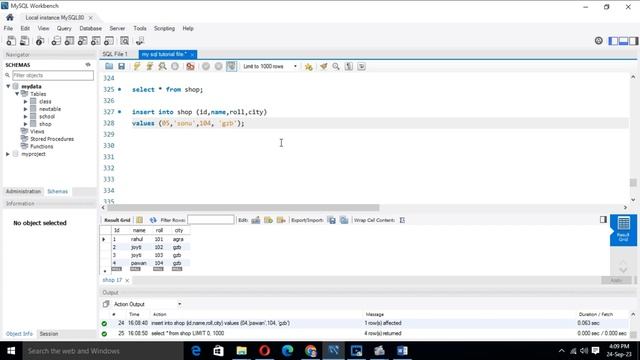Viewport: 640px width, 360px height.
Task: Click create new table toolbar icon
Action: [69, 41]
